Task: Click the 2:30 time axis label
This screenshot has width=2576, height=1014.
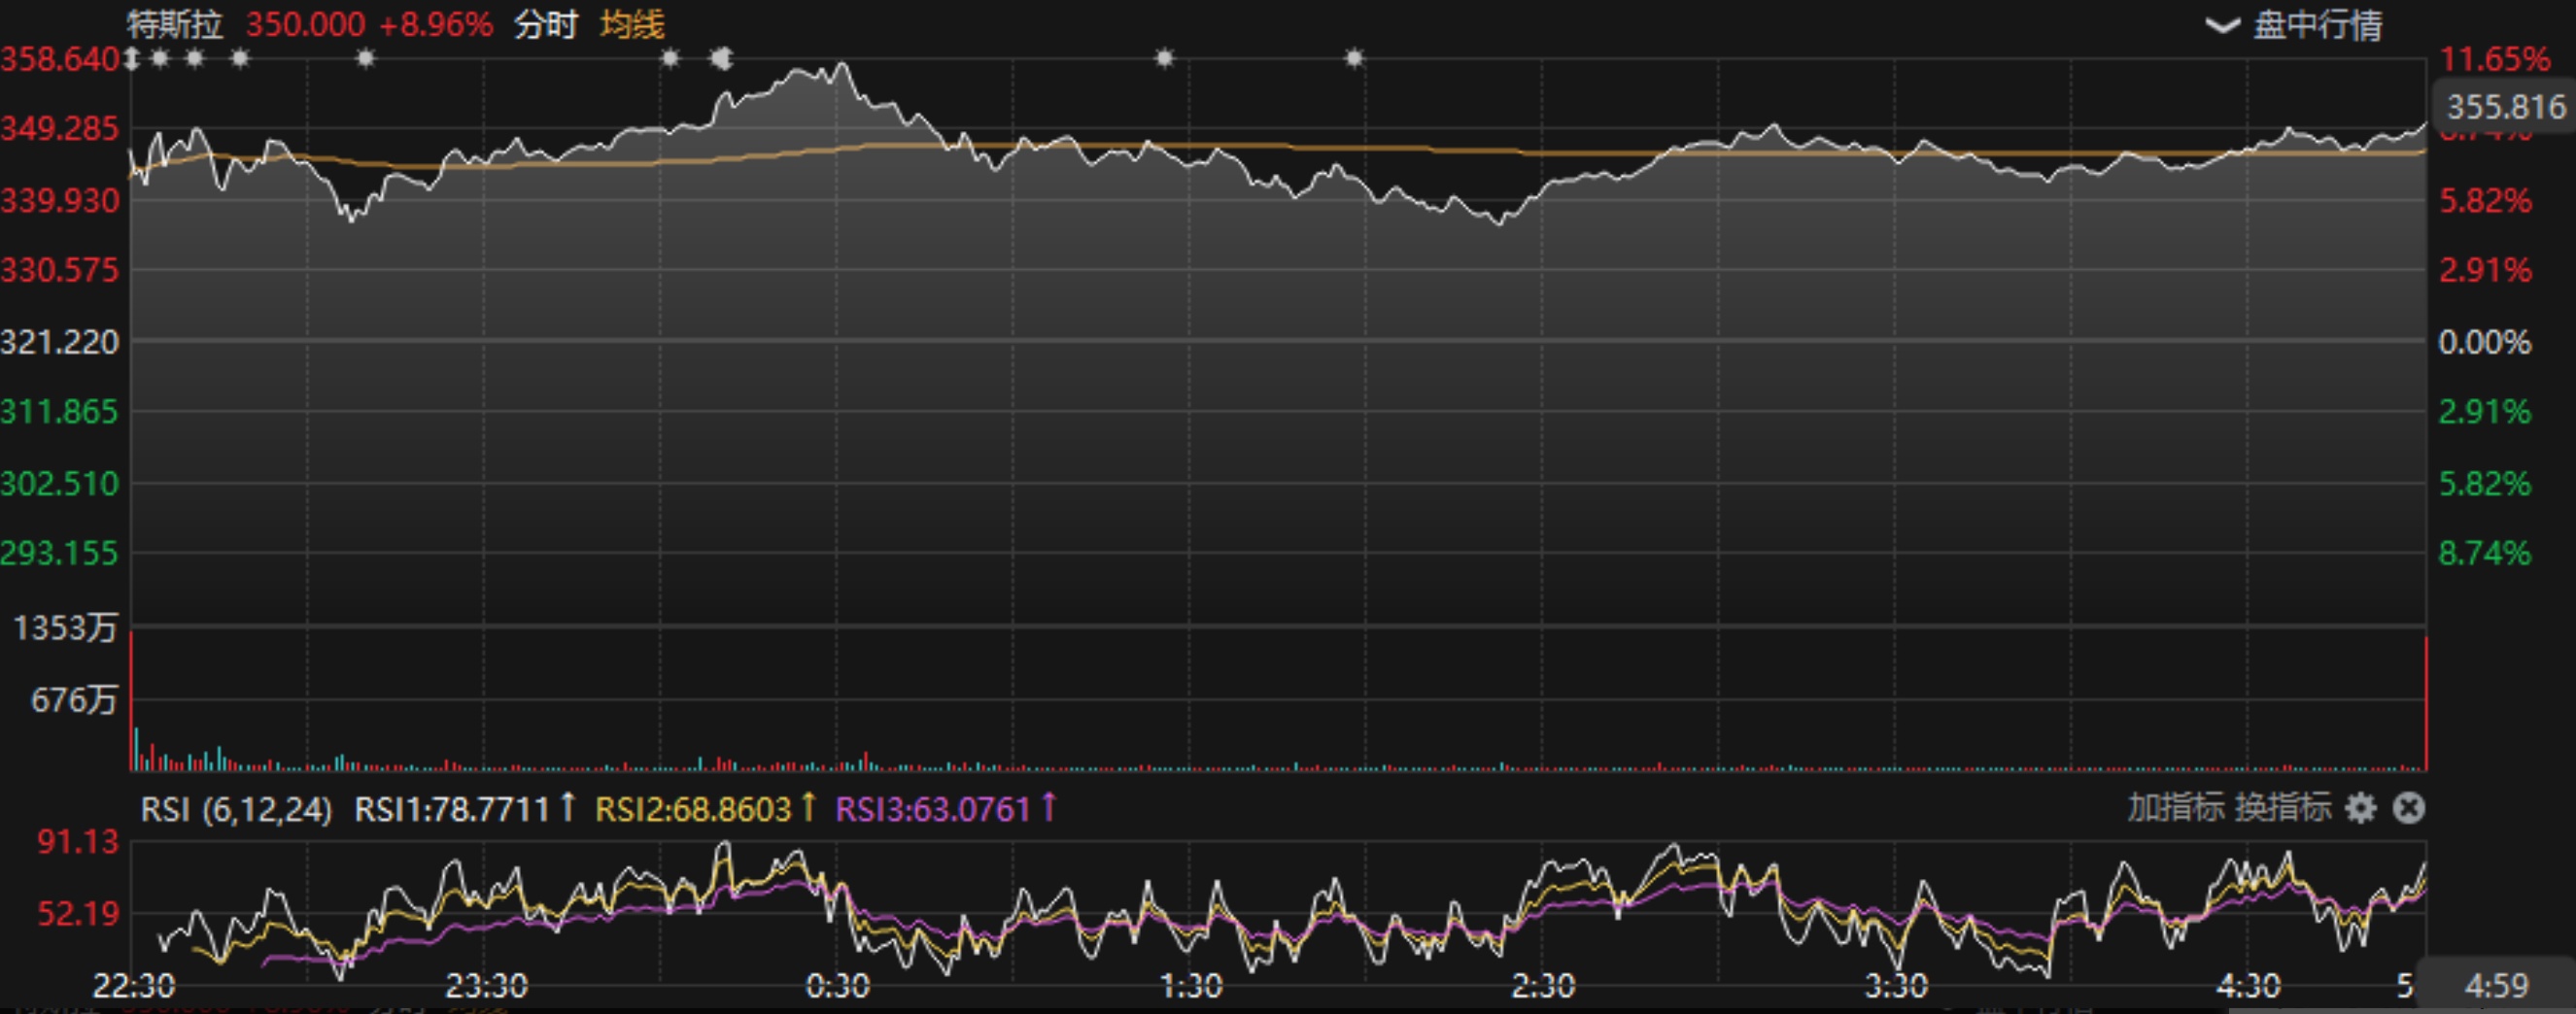Action: click(1543, 986)
